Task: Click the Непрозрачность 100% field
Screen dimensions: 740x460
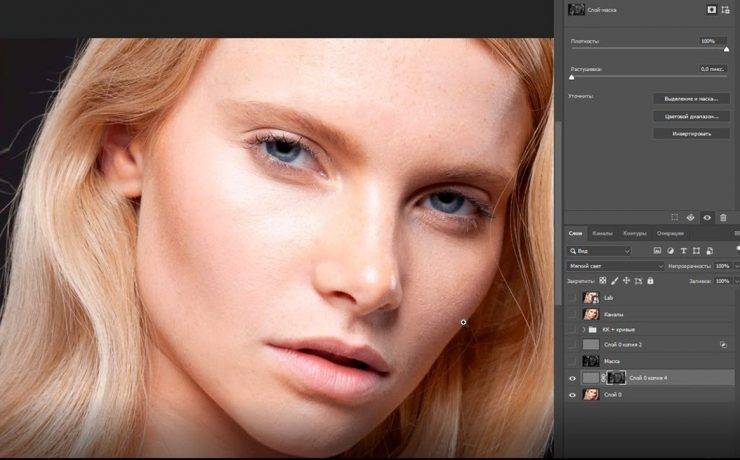Action: click(x=722, y=266)
